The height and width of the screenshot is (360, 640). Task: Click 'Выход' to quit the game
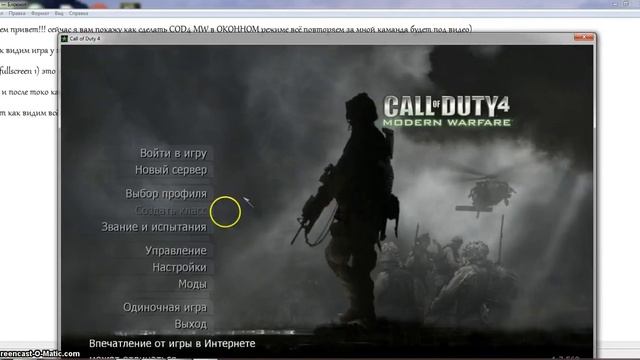tap(191, 324)
